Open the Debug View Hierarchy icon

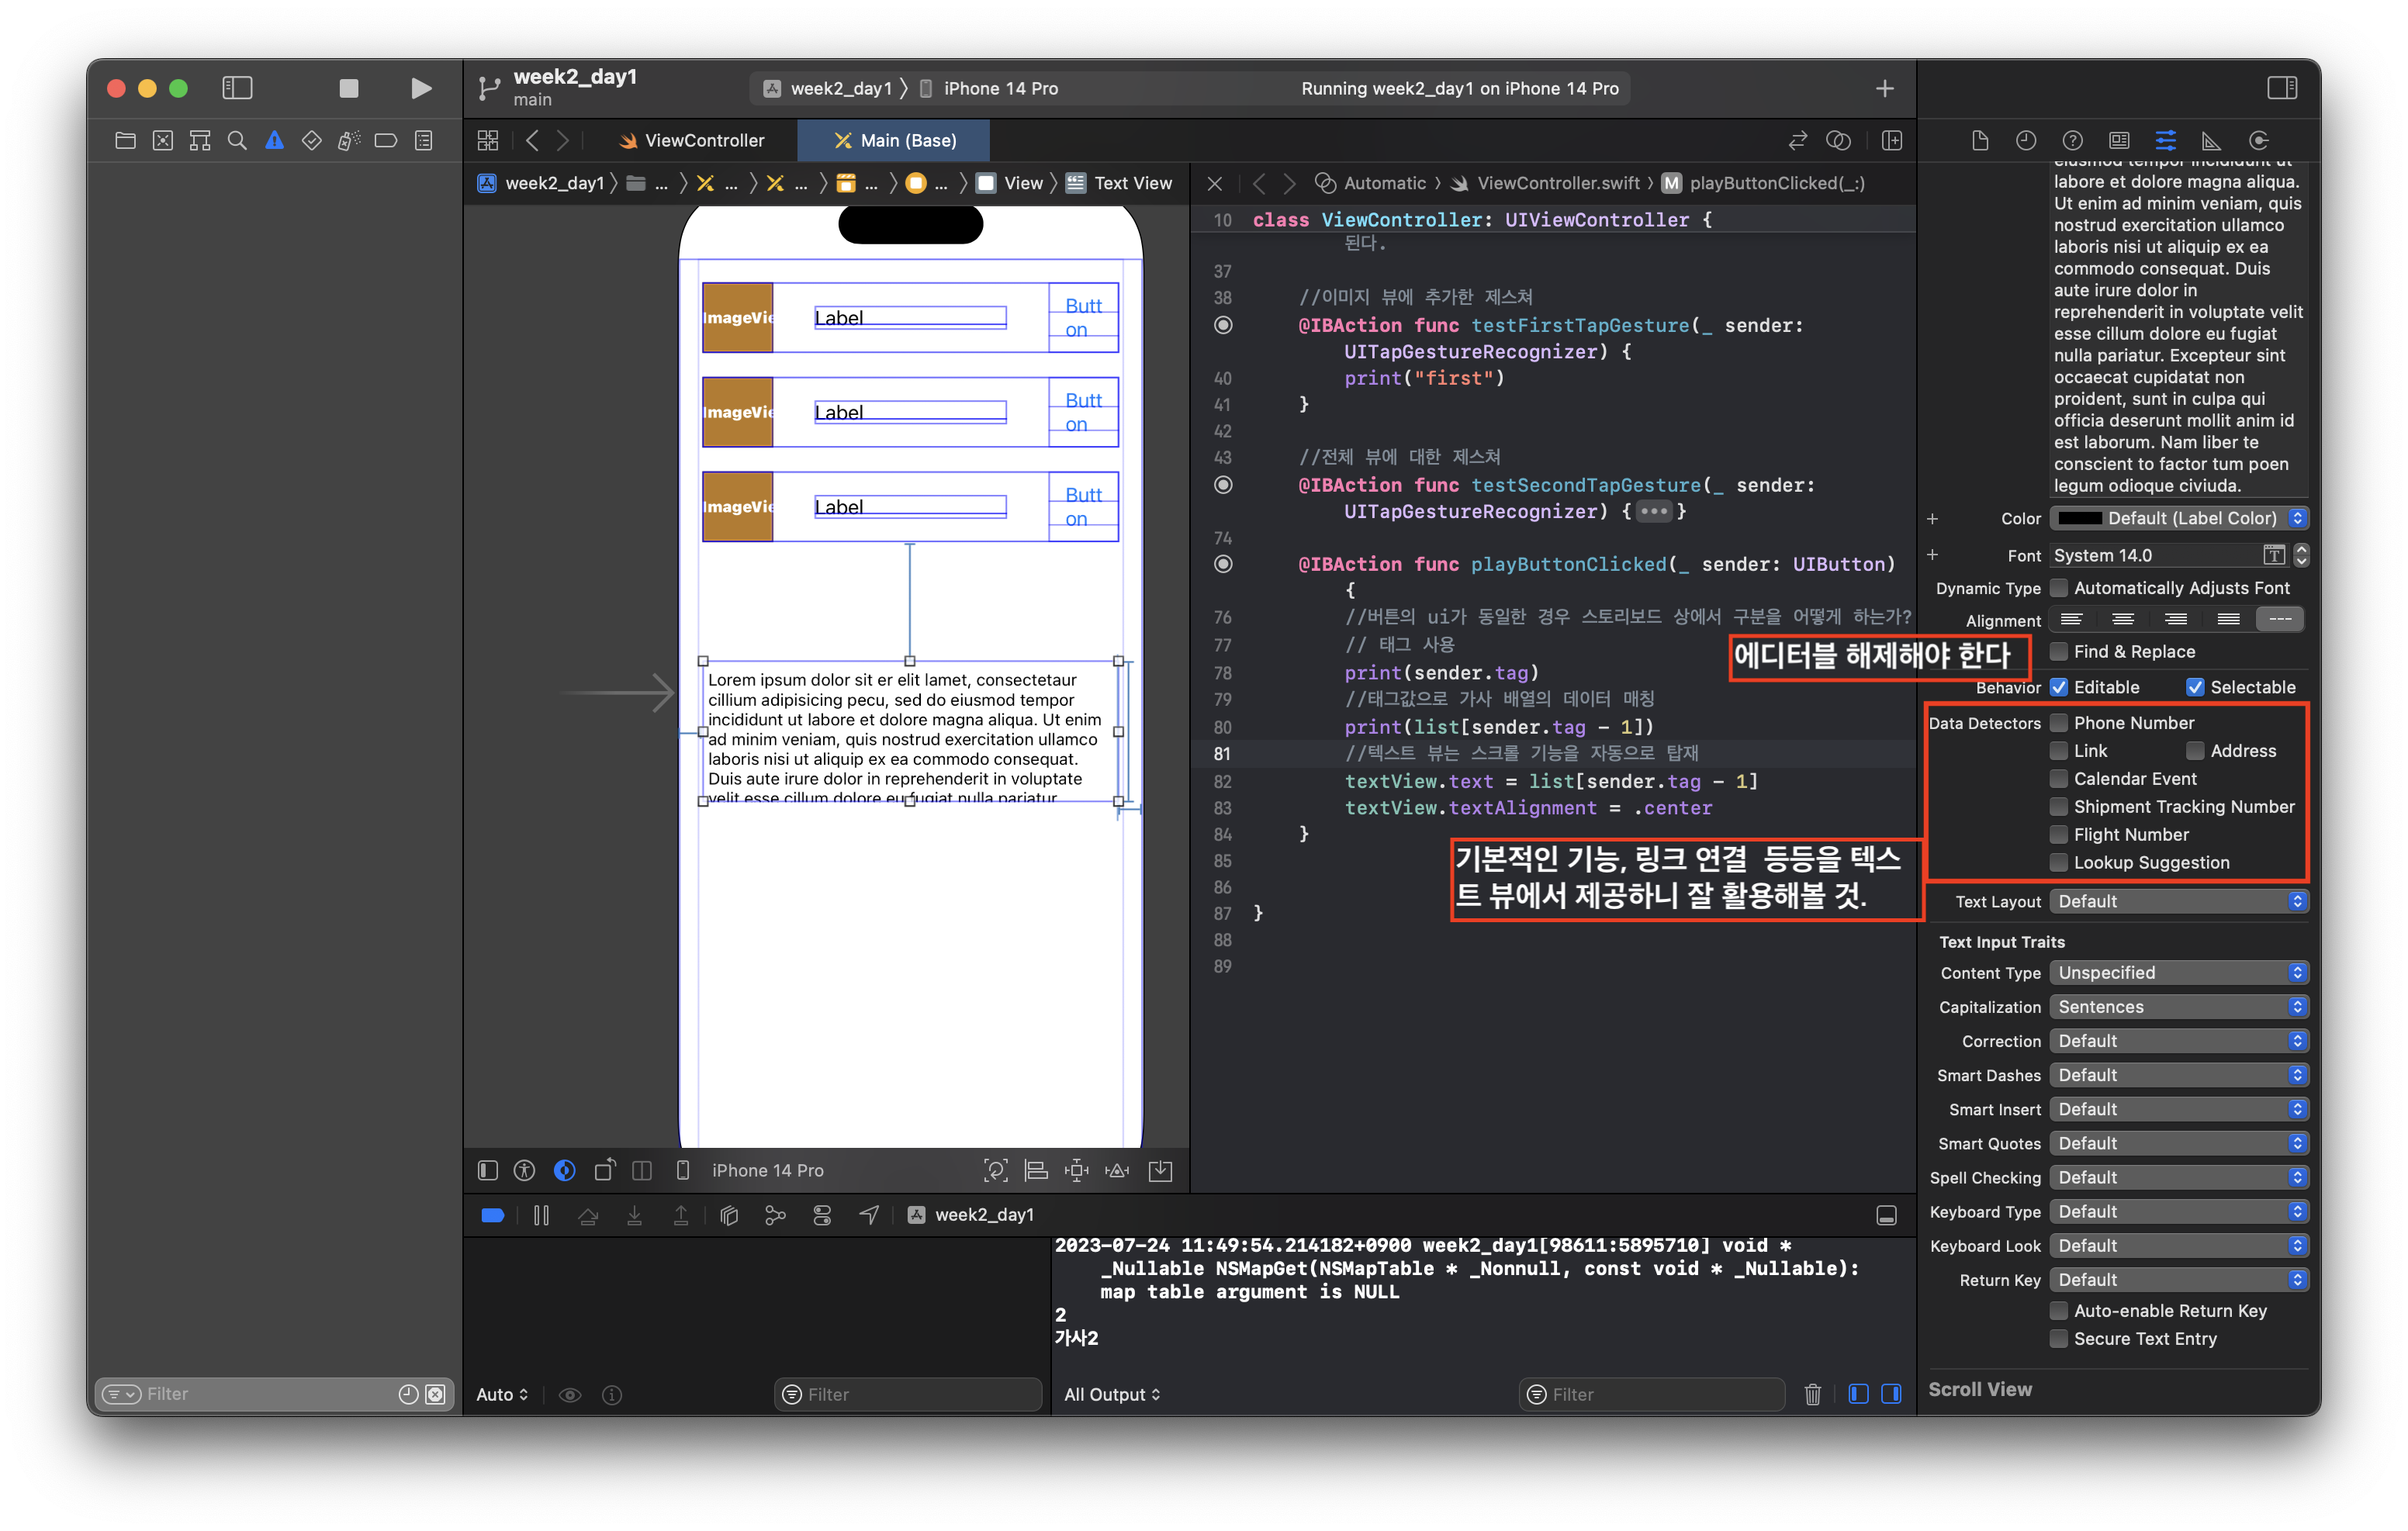pyautogui.click(x=729, y=1215)
